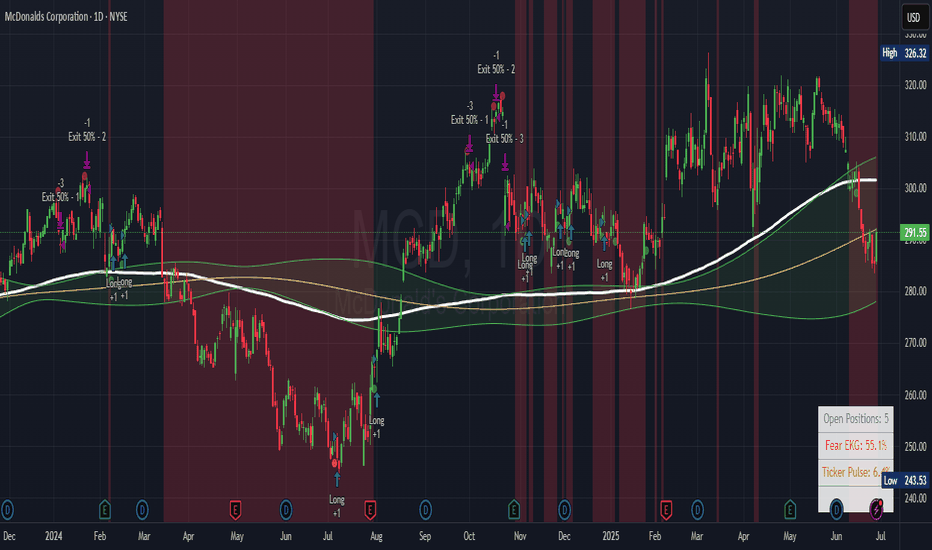Click the 2025 label on the time axis
Image resolution: width=932 pixels, height=550 pixels.
[x=610, y=536]
